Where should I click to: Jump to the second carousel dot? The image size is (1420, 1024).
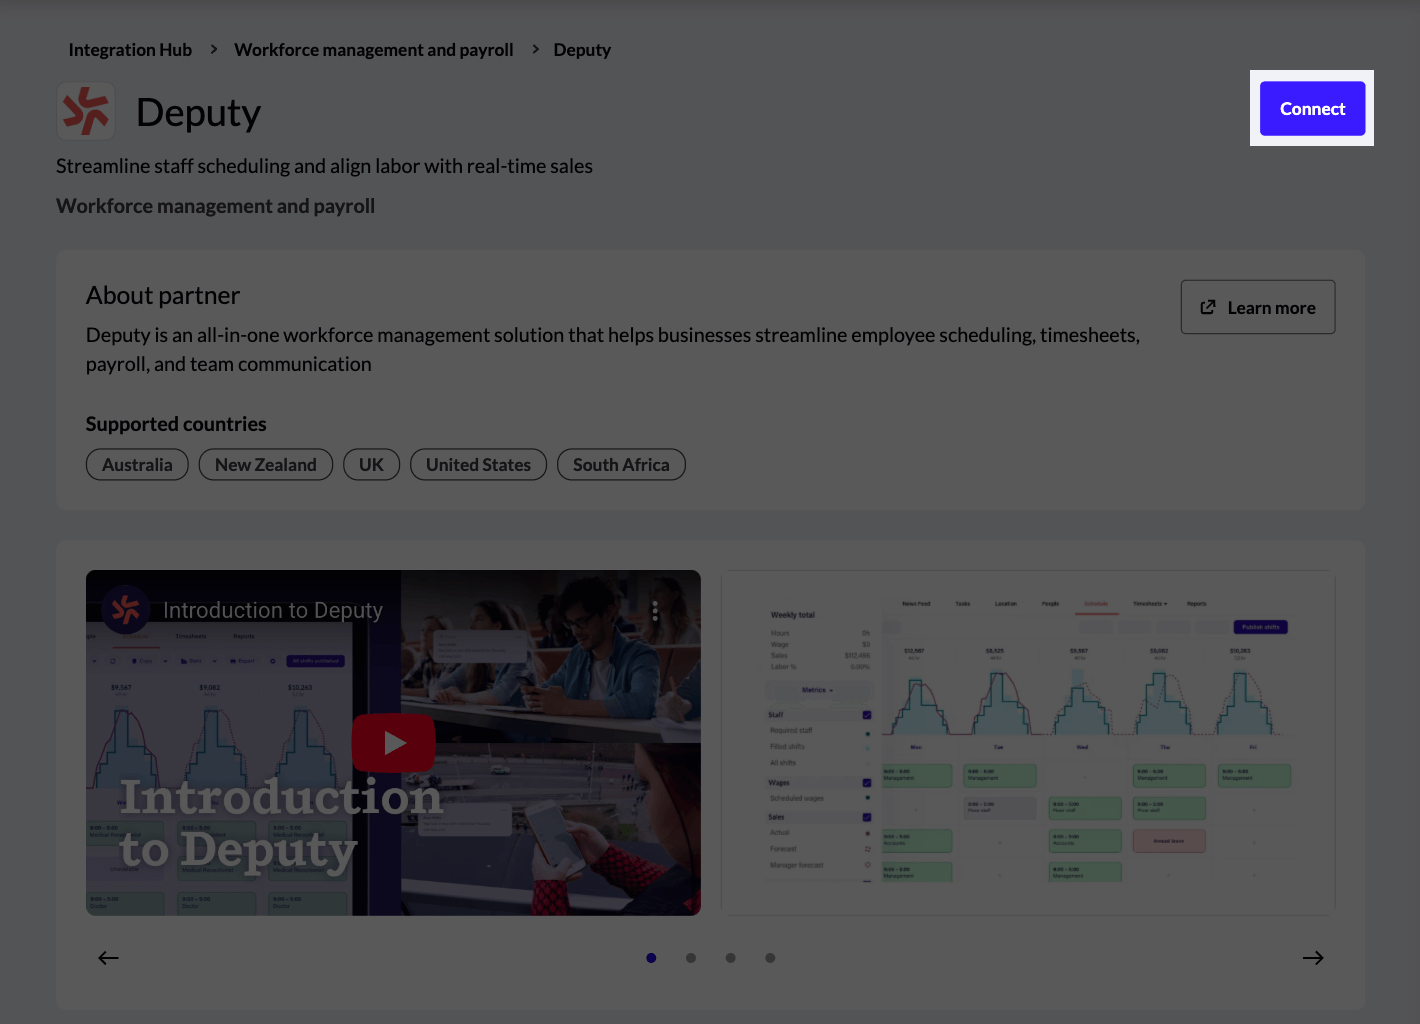coord(691,958)
